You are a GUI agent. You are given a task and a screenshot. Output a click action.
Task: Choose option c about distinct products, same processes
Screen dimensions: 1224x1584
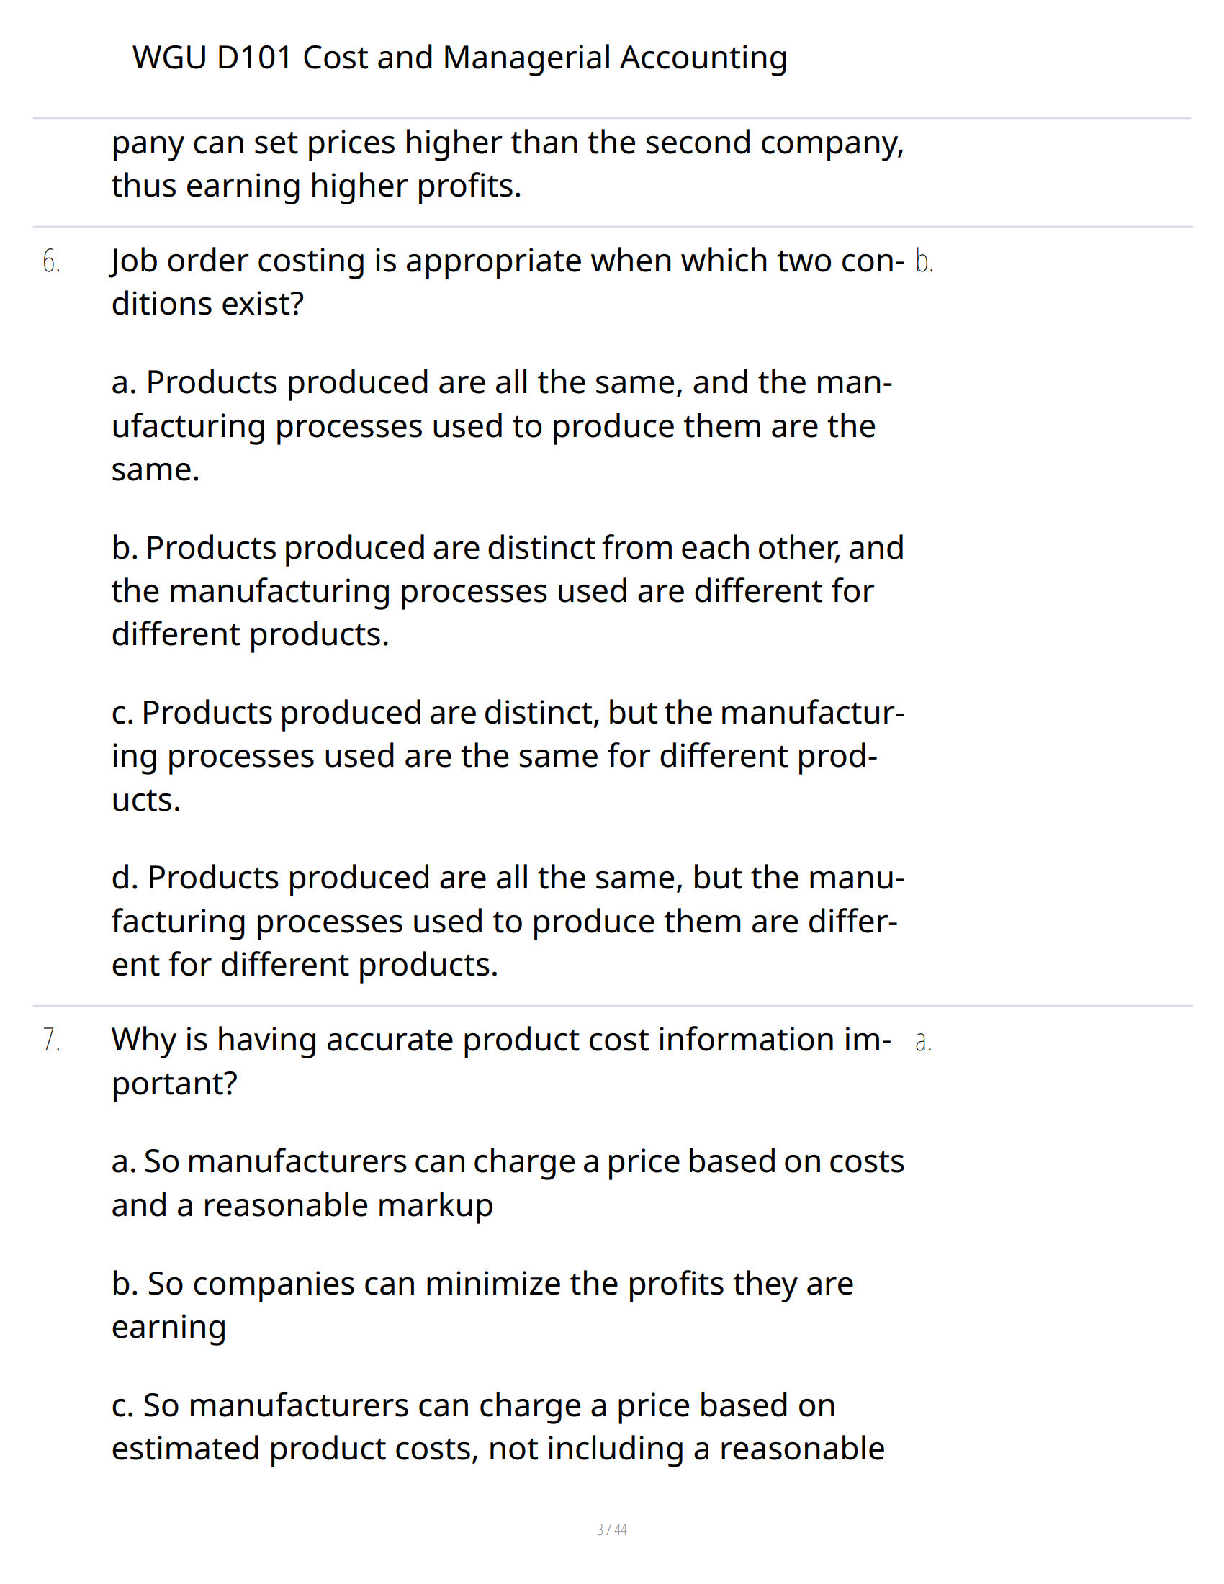(x=508, y=755)
